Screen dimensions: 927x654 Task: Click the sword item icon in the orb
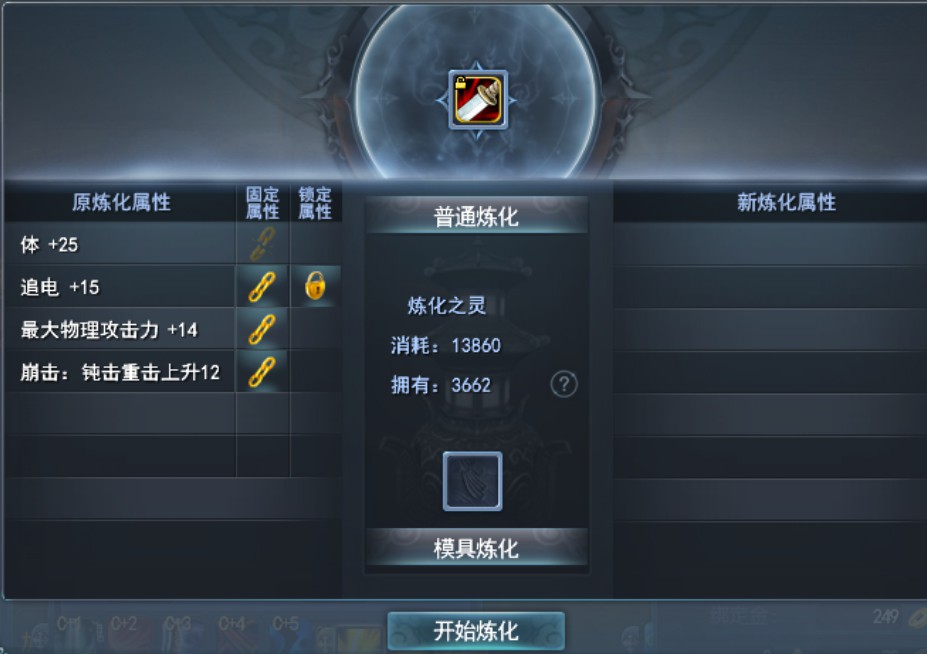(478, 99)
